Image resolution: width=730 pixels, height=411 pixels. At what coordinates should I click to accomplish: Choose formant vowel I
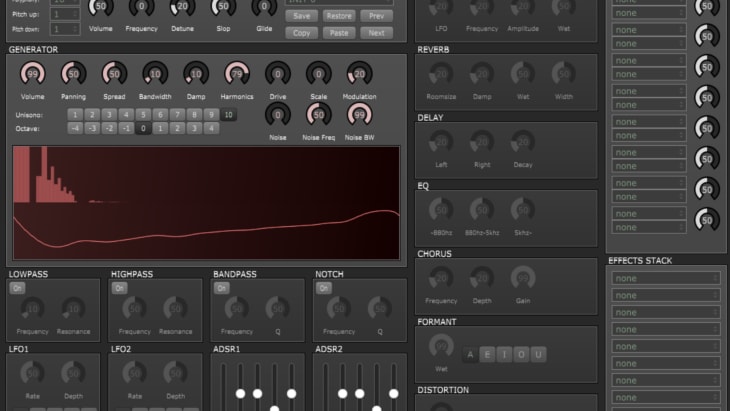[504, 355]
